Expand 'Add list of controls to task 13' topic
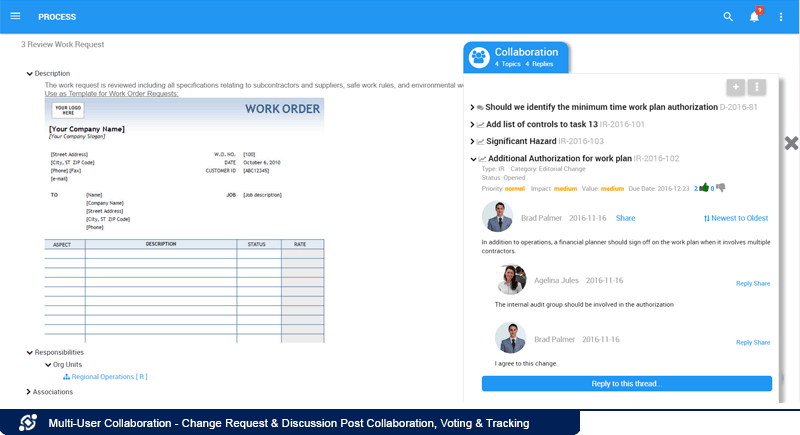The image size is (800, 435). (473, 125)
